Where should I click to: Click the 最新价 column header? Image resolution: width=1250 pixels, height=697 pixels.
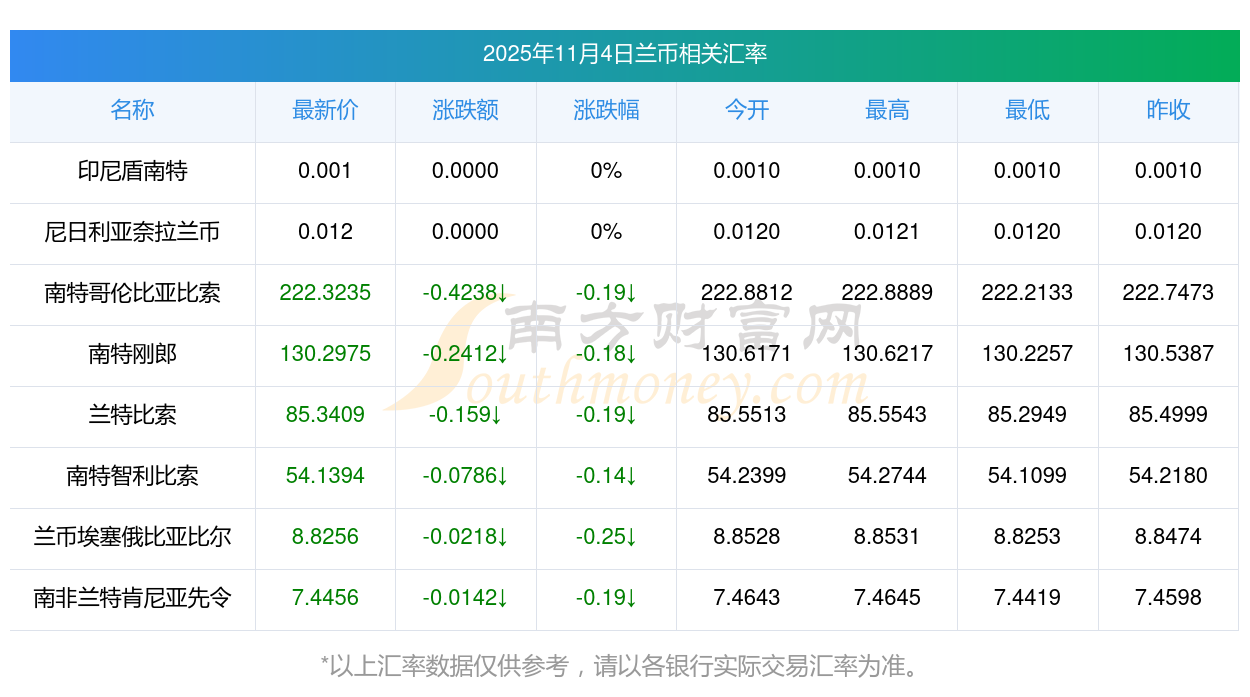coord(325,111)
